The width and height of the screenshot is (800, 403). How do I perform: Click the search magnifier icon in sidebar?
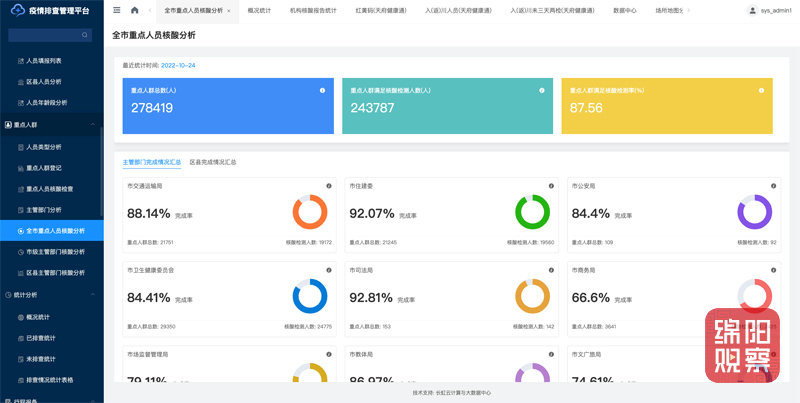coord(85,35)
